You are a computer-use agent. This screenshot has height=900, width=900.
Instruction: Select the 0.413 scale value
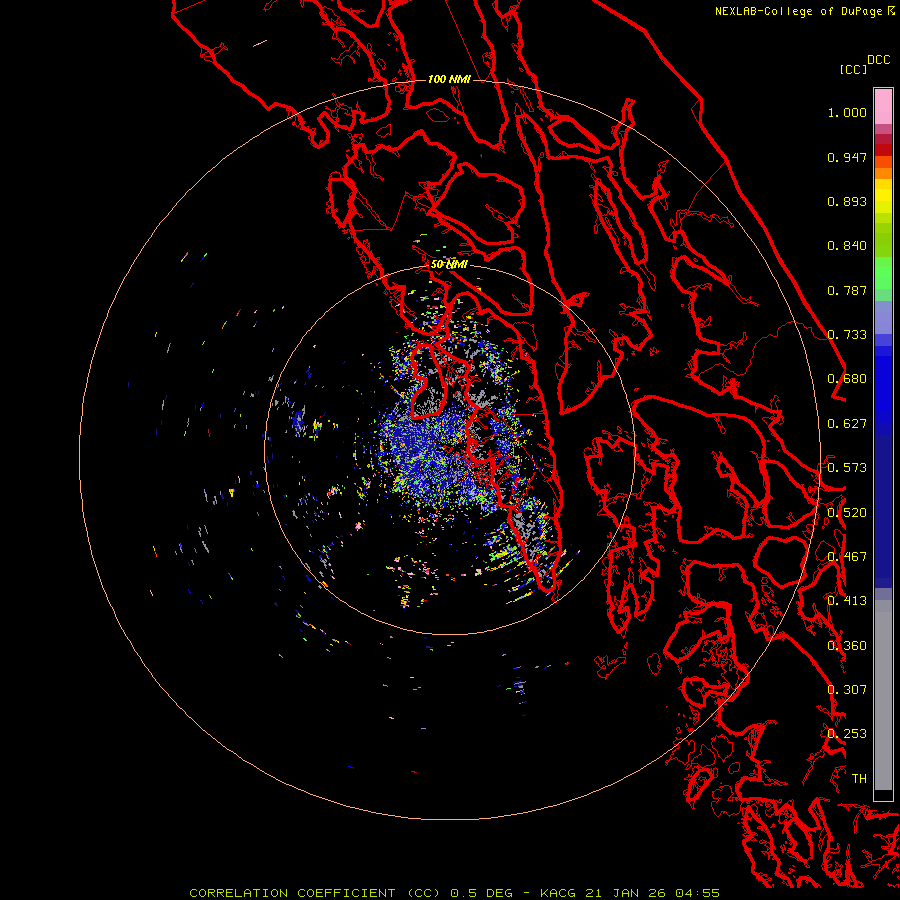847,601
